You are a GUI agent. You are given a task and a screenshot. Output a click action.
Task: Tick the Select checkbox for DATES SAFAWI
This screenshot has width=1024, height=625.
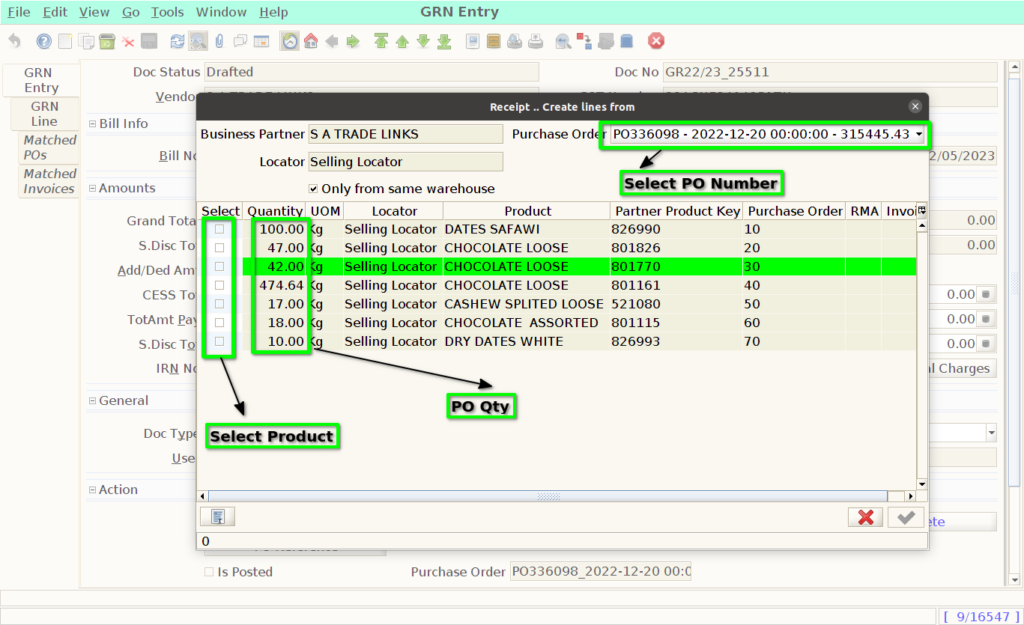tap(219, 229)
